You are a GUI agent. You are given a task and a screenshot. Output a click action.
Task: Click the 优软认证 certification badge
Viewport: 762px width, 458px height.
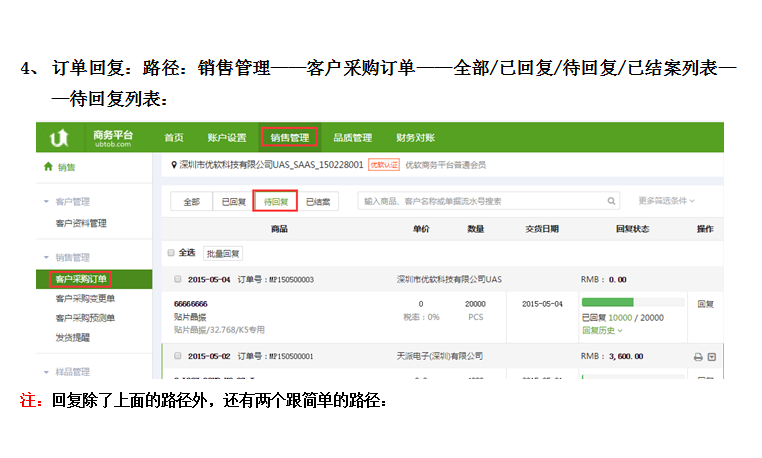point(383,165)
